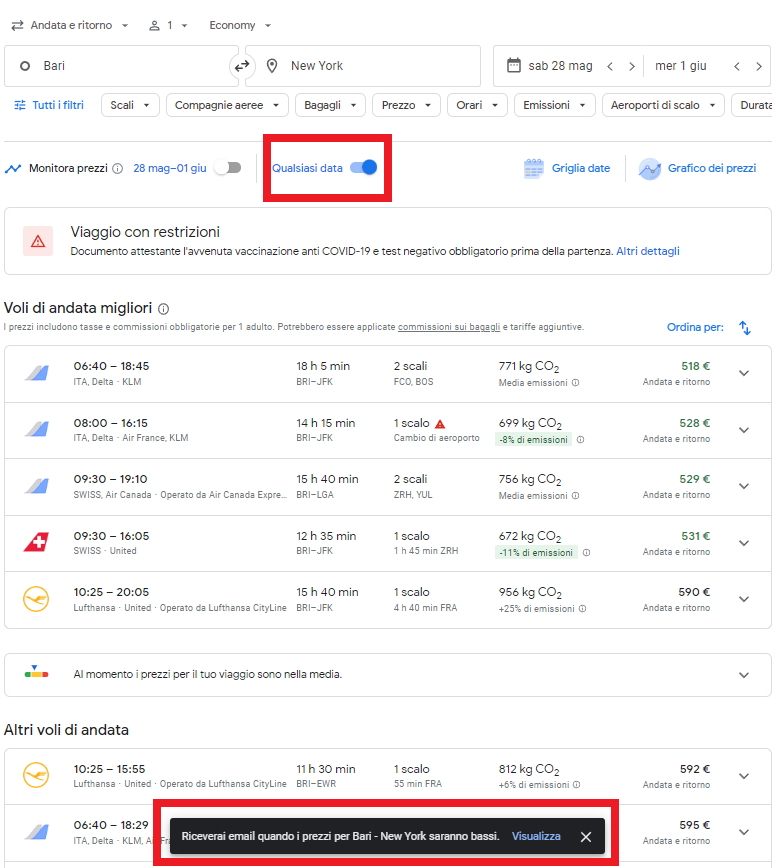
Task: Expand the 518 € flight details
Action: (x=744, y=374)
